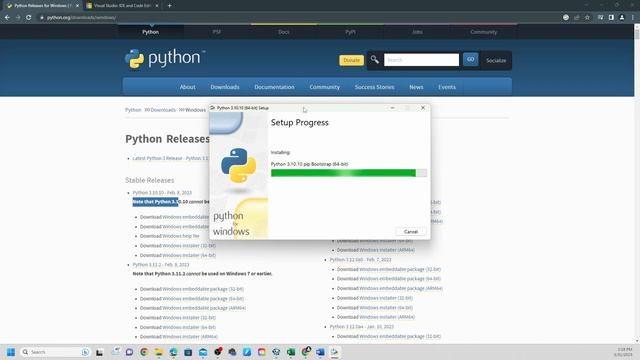This screenshot has width=640, height=360.
Task: Open the Python 3.12.0a4 - Jan. 10 release link
Action: [362, 327]
